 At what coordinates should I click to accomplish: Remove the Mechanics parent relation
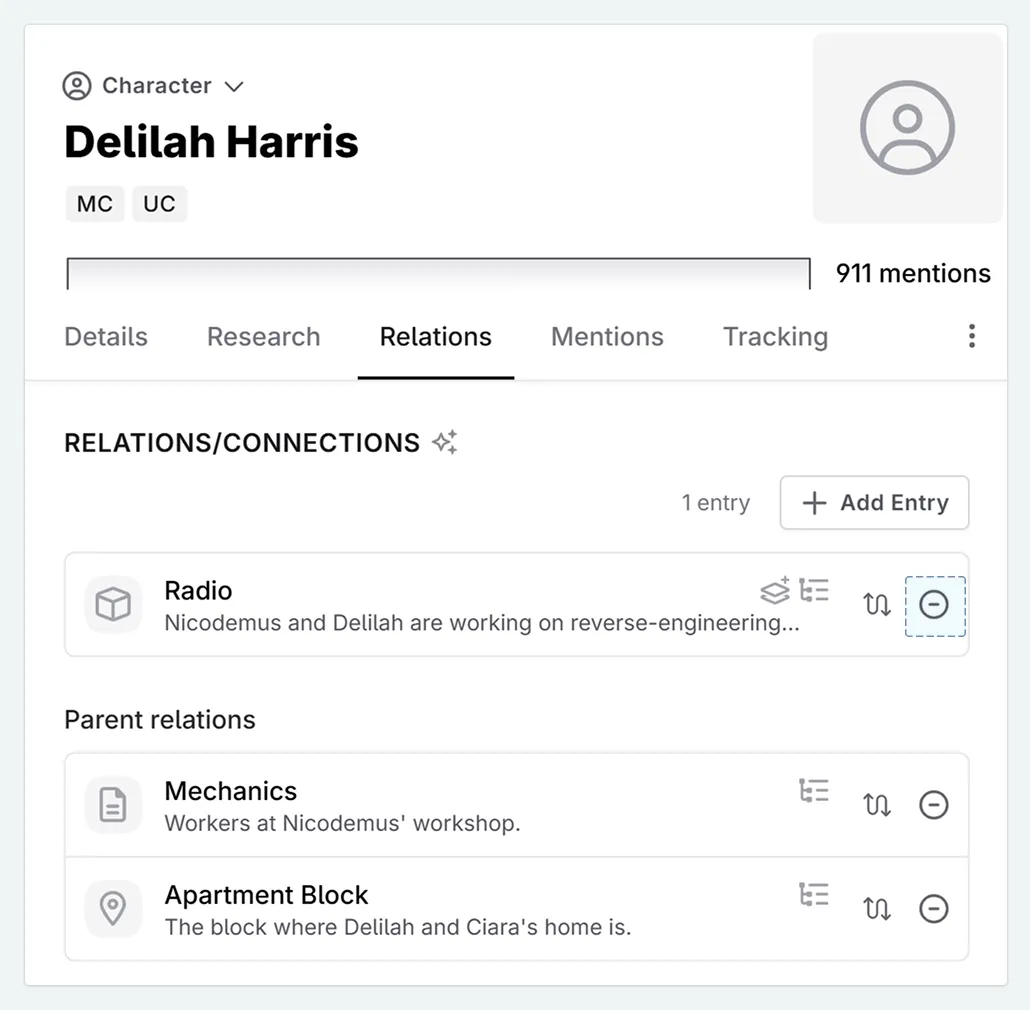click(x=934, y=804)
